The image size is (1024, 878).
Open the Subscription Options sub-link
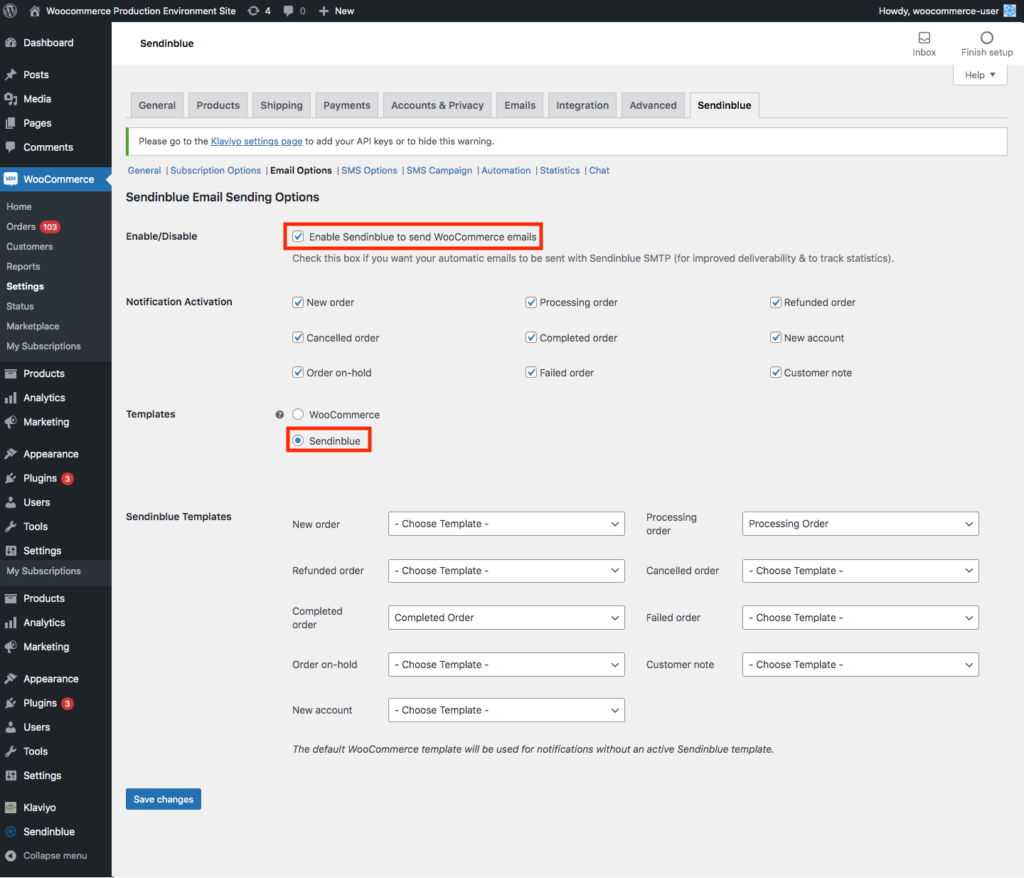[x=216, y=171]
